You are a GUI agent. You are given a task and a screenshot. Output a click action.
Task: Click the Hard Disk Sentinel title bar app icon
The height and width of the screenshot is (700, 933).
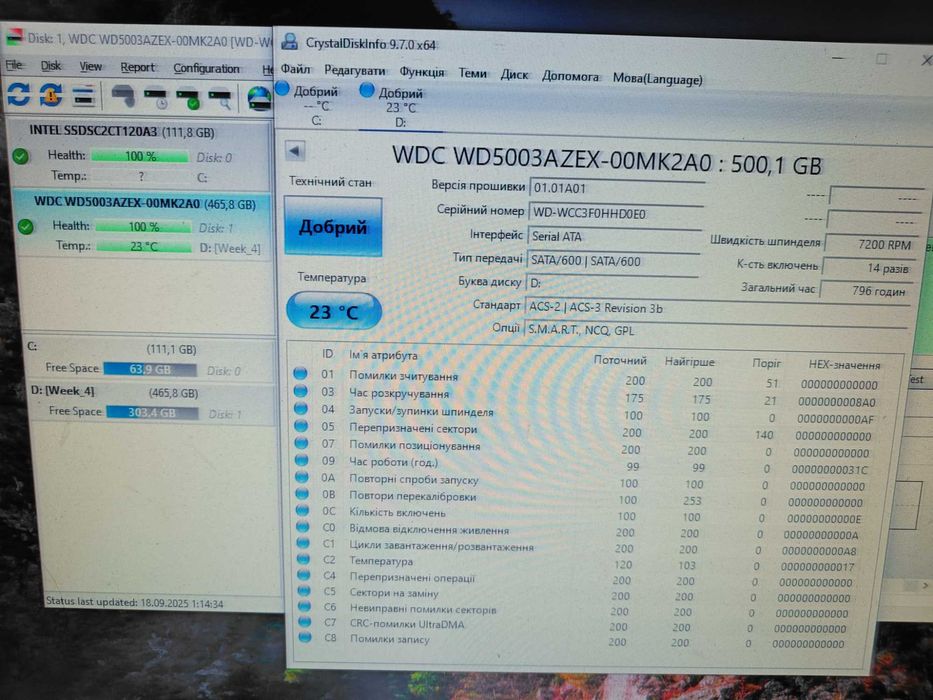[14, 36]
